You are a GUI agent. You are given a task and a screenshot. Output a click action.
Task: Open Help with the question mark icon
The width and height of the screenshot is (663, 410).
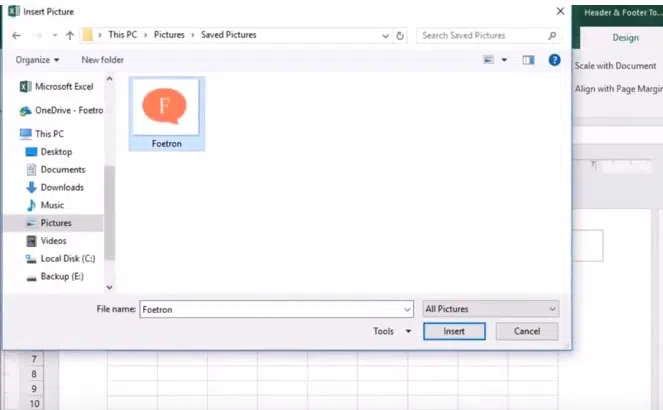tap(554, 60)
